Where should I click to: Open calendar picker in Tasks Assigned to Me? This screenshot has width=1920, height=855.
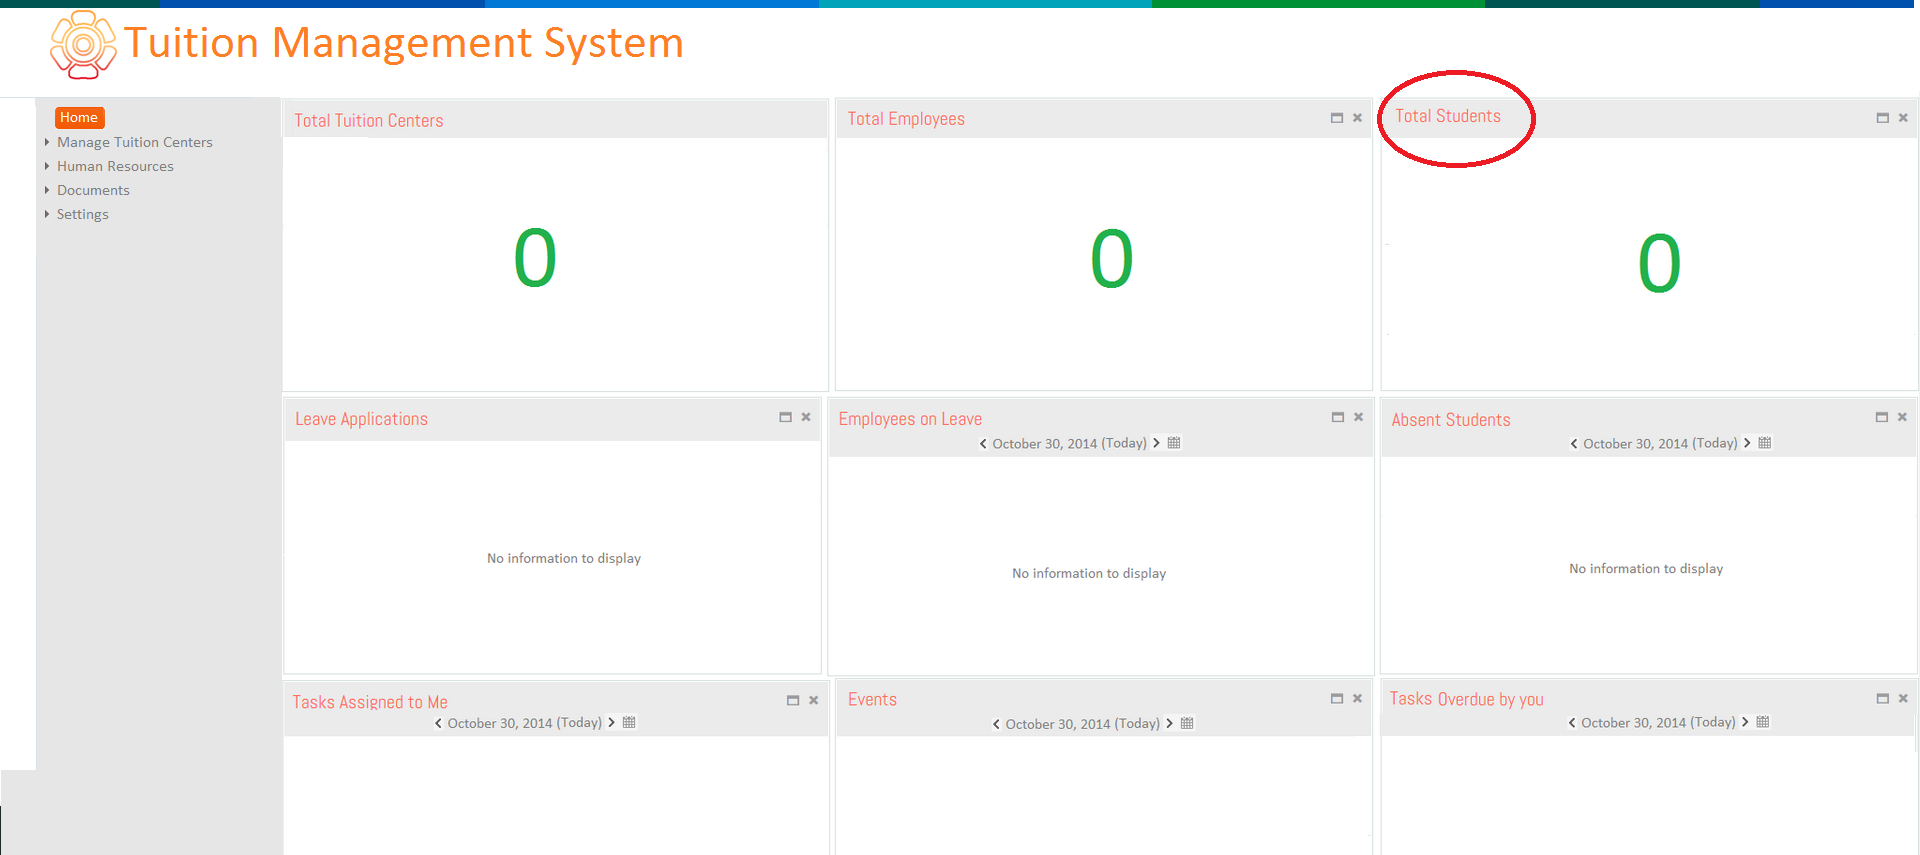point(629,722)
